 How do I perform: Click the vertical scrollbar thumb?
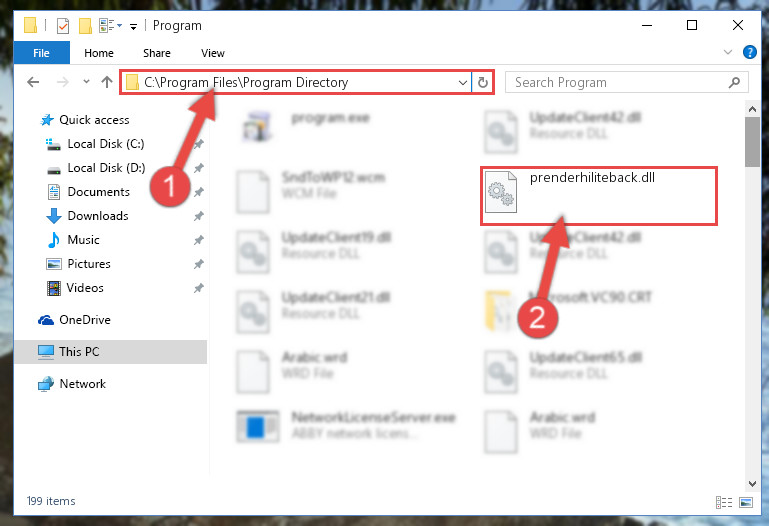[752, 142]
